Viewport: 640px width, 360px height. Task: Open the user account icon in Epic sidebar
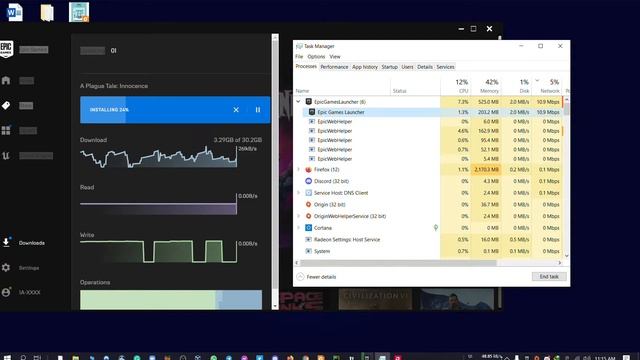point(6,292)
